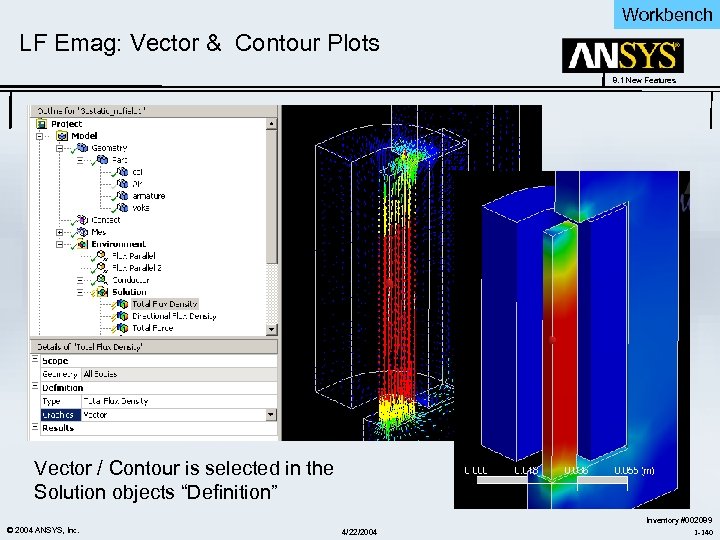
Task: Collapse the Conductor tree node
Action: click(80, 280)
